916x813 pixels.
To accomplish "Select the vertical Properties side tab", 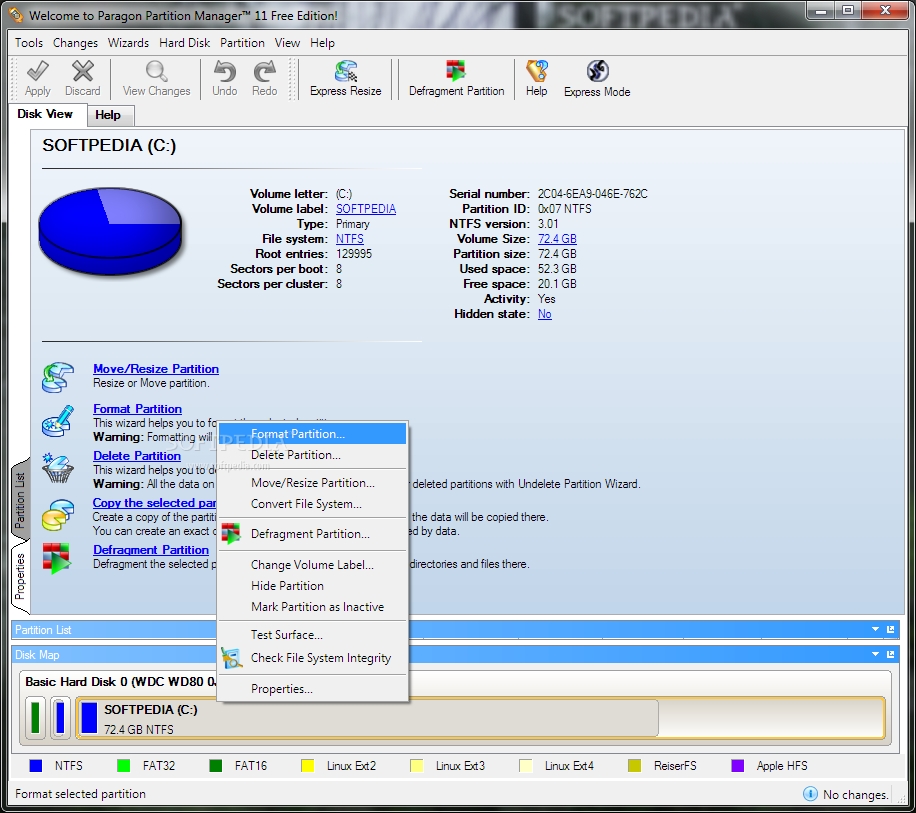I will coord(20,576).
